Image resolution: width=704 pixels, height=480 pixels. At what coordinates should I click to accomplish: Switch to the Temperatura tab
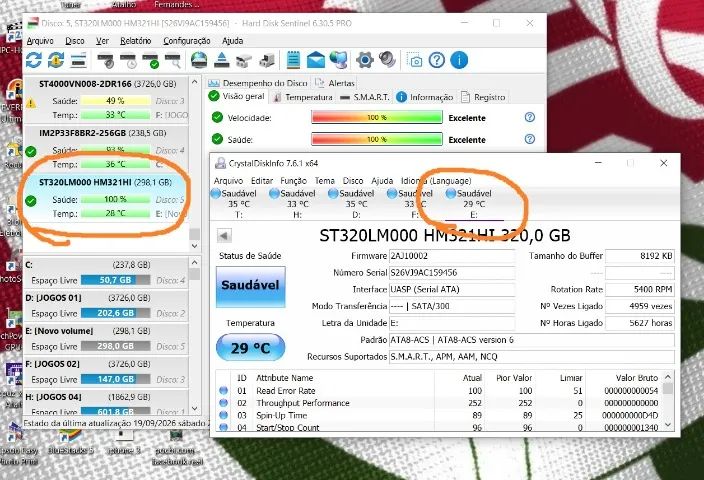(304, 97)
